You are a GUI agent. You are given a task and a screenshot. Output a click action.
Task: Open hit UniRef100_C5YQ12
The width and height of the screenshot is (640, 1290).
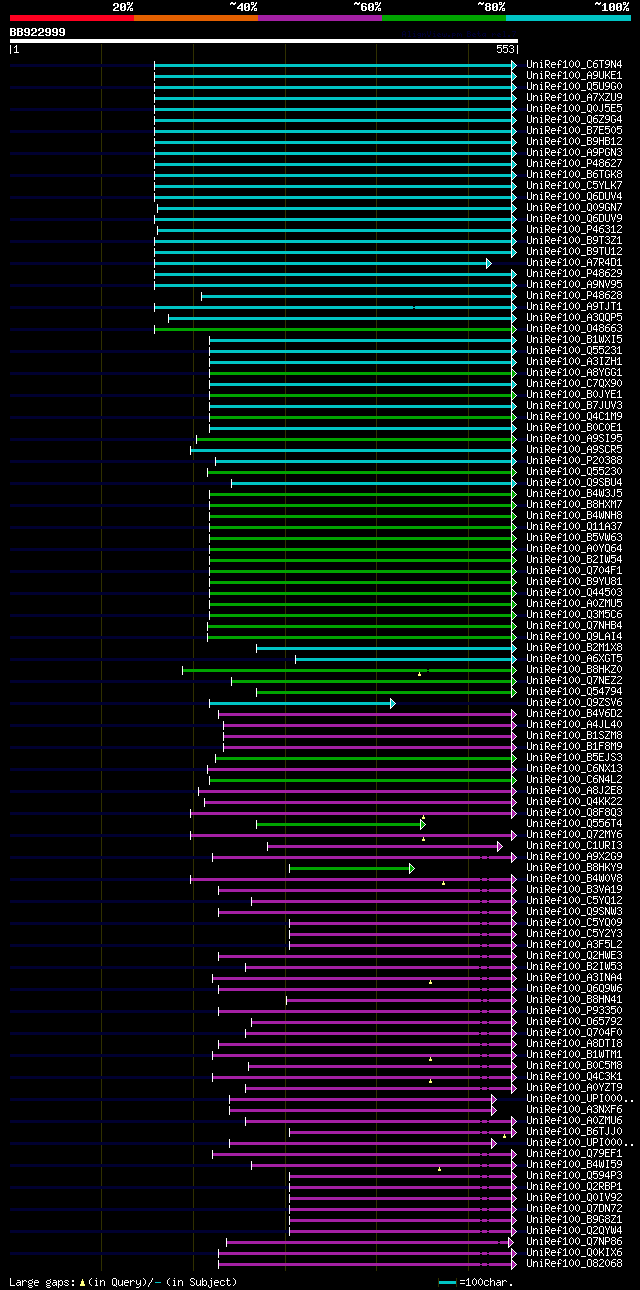click(x=574, y=900)
